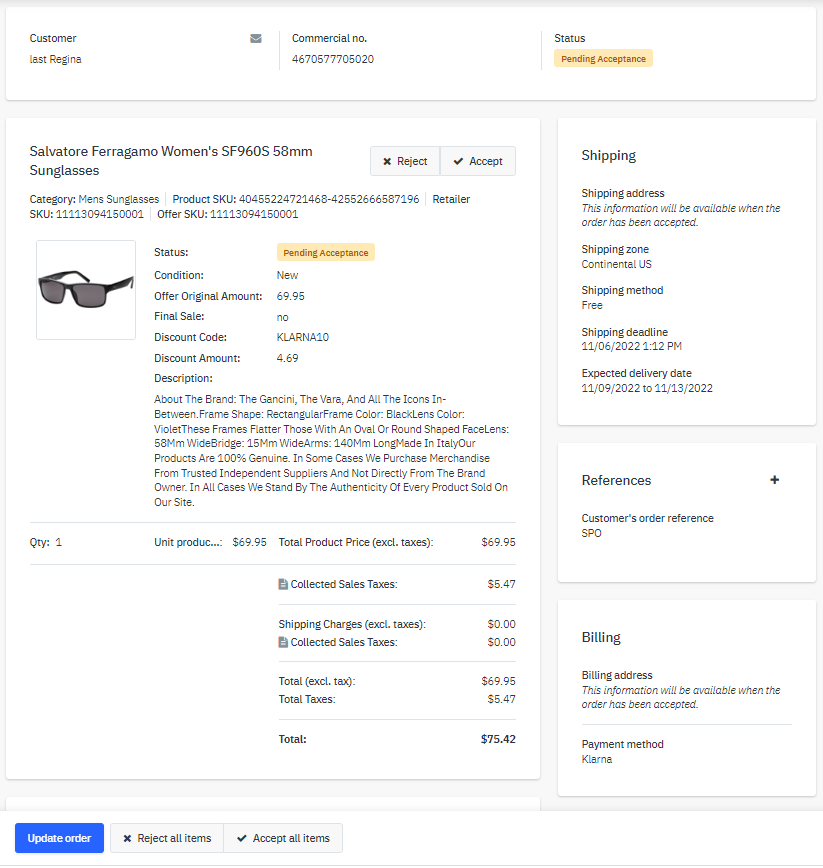Reject the Salvatore Ferragamo sunglasses item
This screenshot has width=823, height=868.
[405, 161]
